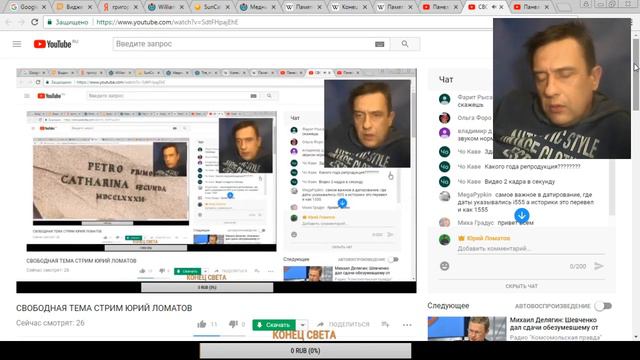Click the Следующее heading
The width and height of the screenshot is (640, 360).
[448, 306]
